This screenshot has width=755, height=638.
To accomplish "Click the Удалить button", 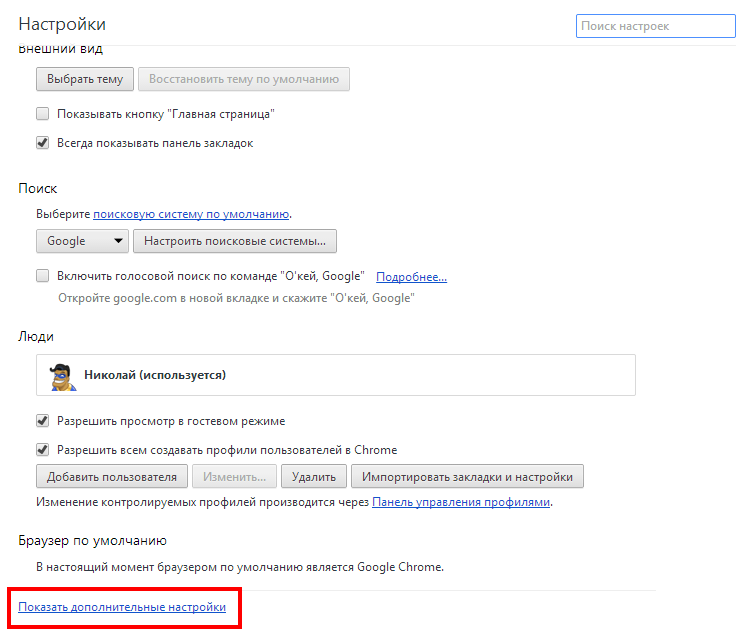I will pyautogui.click(x=314, y=477).
